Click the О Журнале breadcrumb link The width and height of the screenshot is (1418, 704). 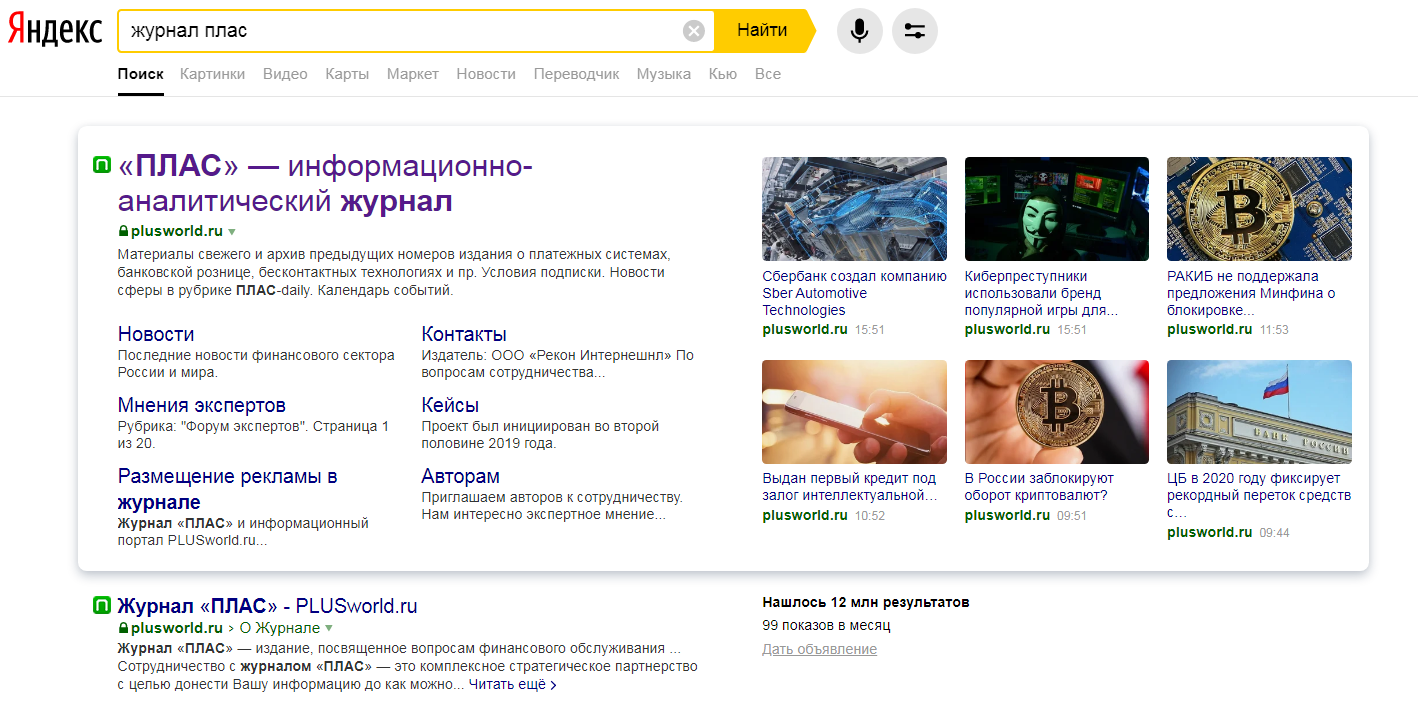coord(279,628)
